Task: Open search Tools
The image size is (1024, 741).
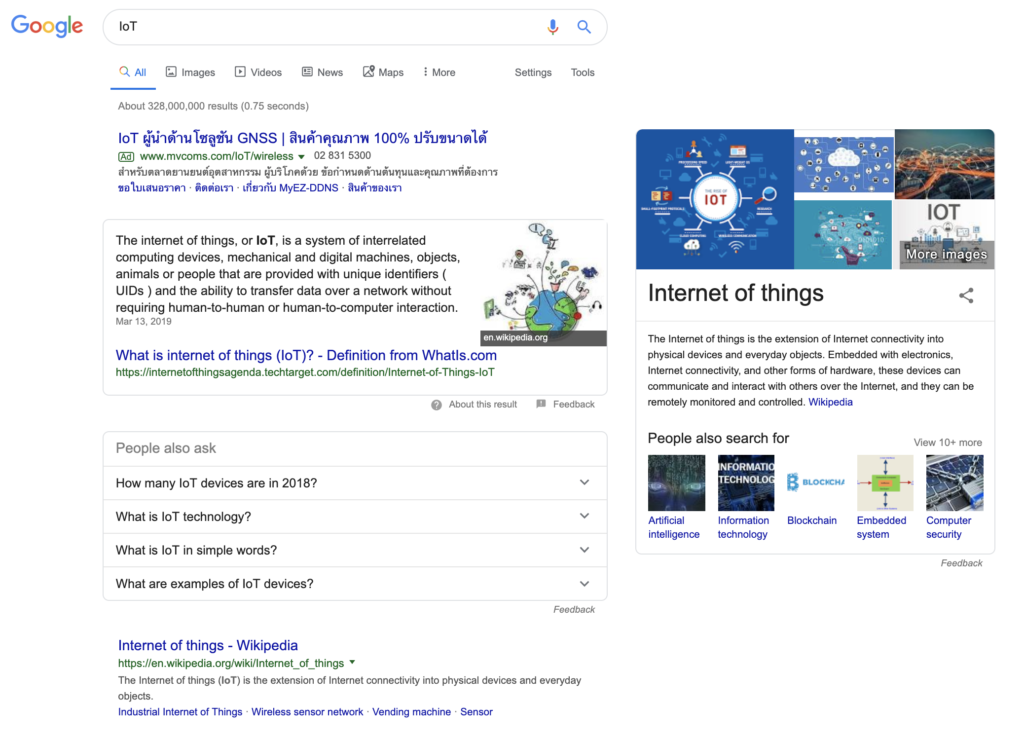Action: [x=583, y=72]
